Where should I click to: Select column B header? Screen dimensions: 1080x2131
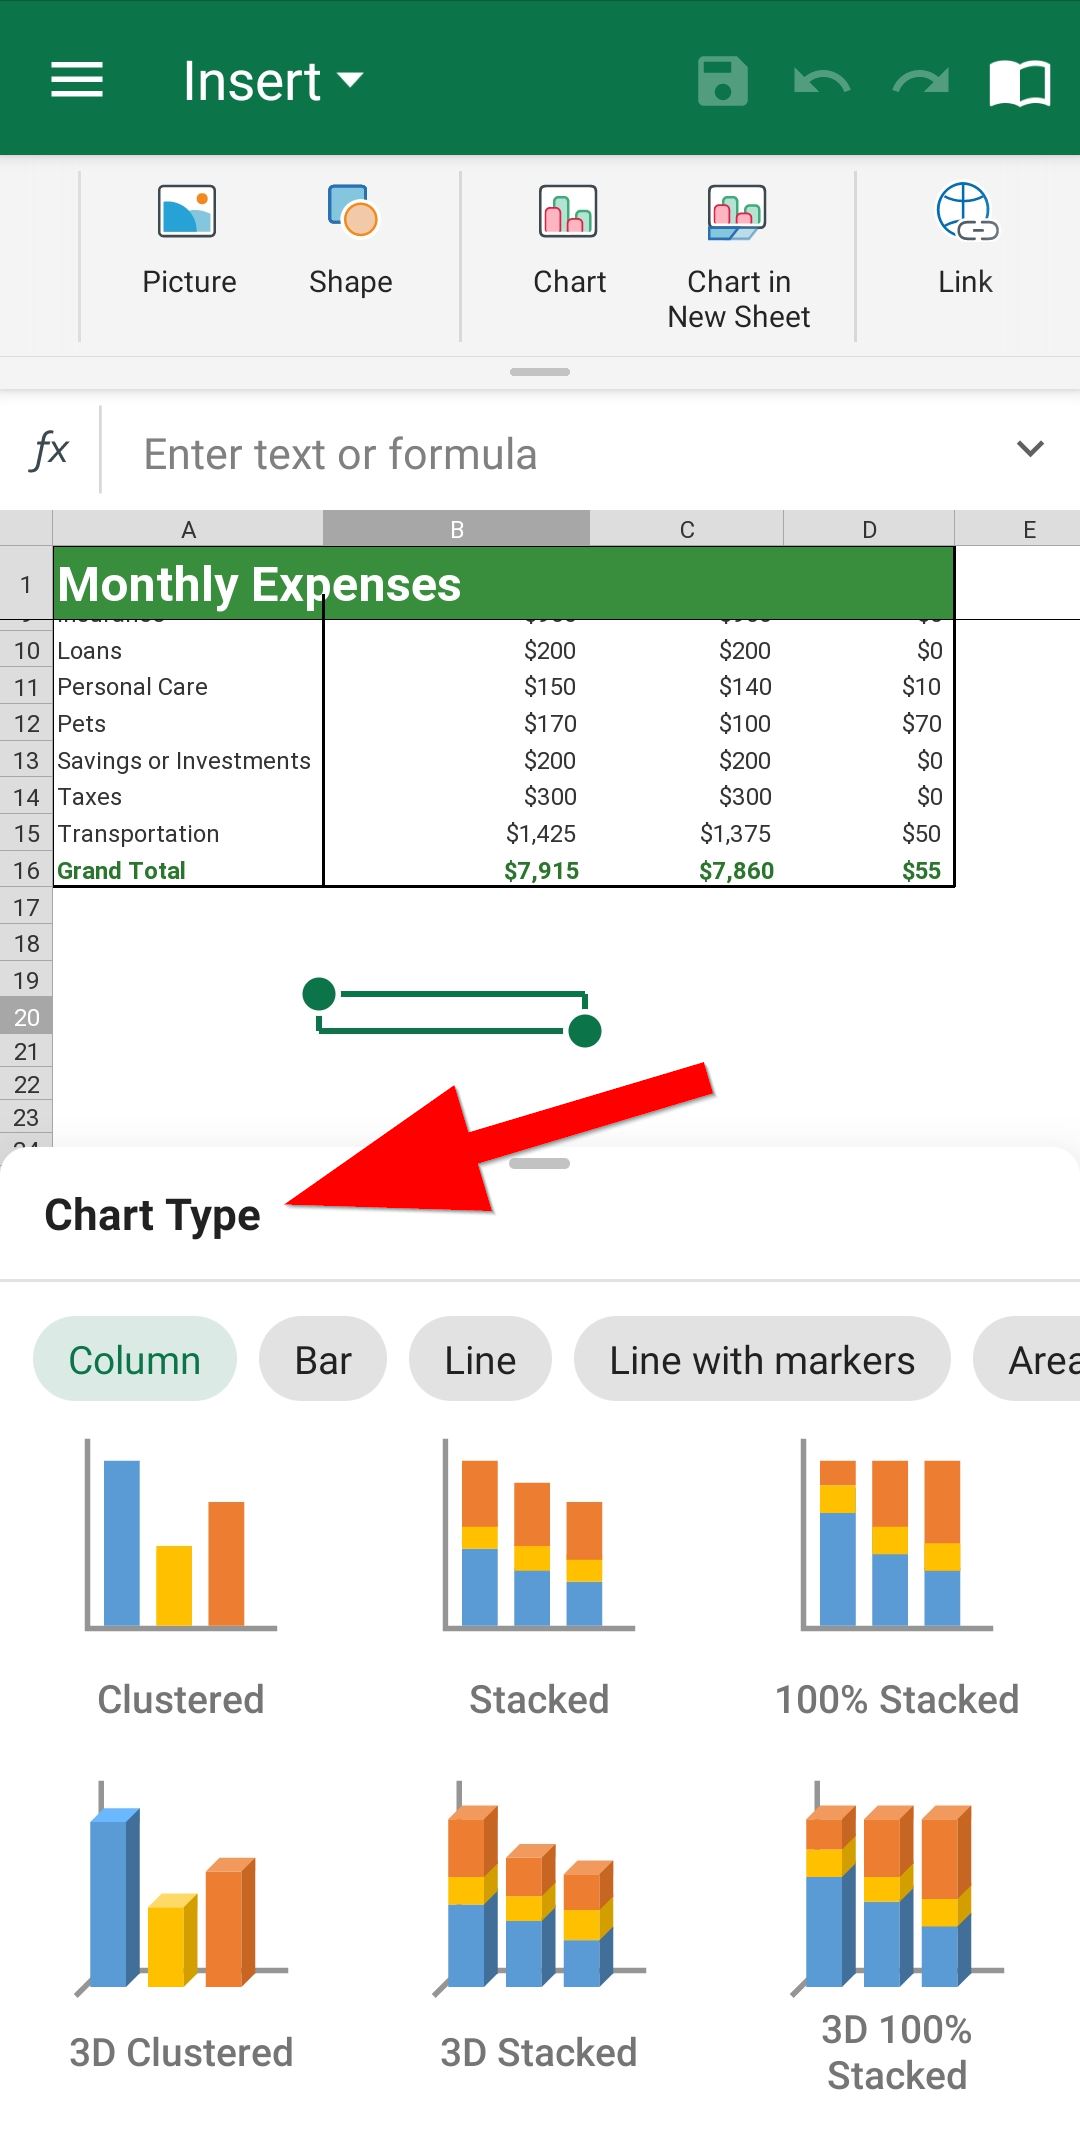(x=457, y=529)
